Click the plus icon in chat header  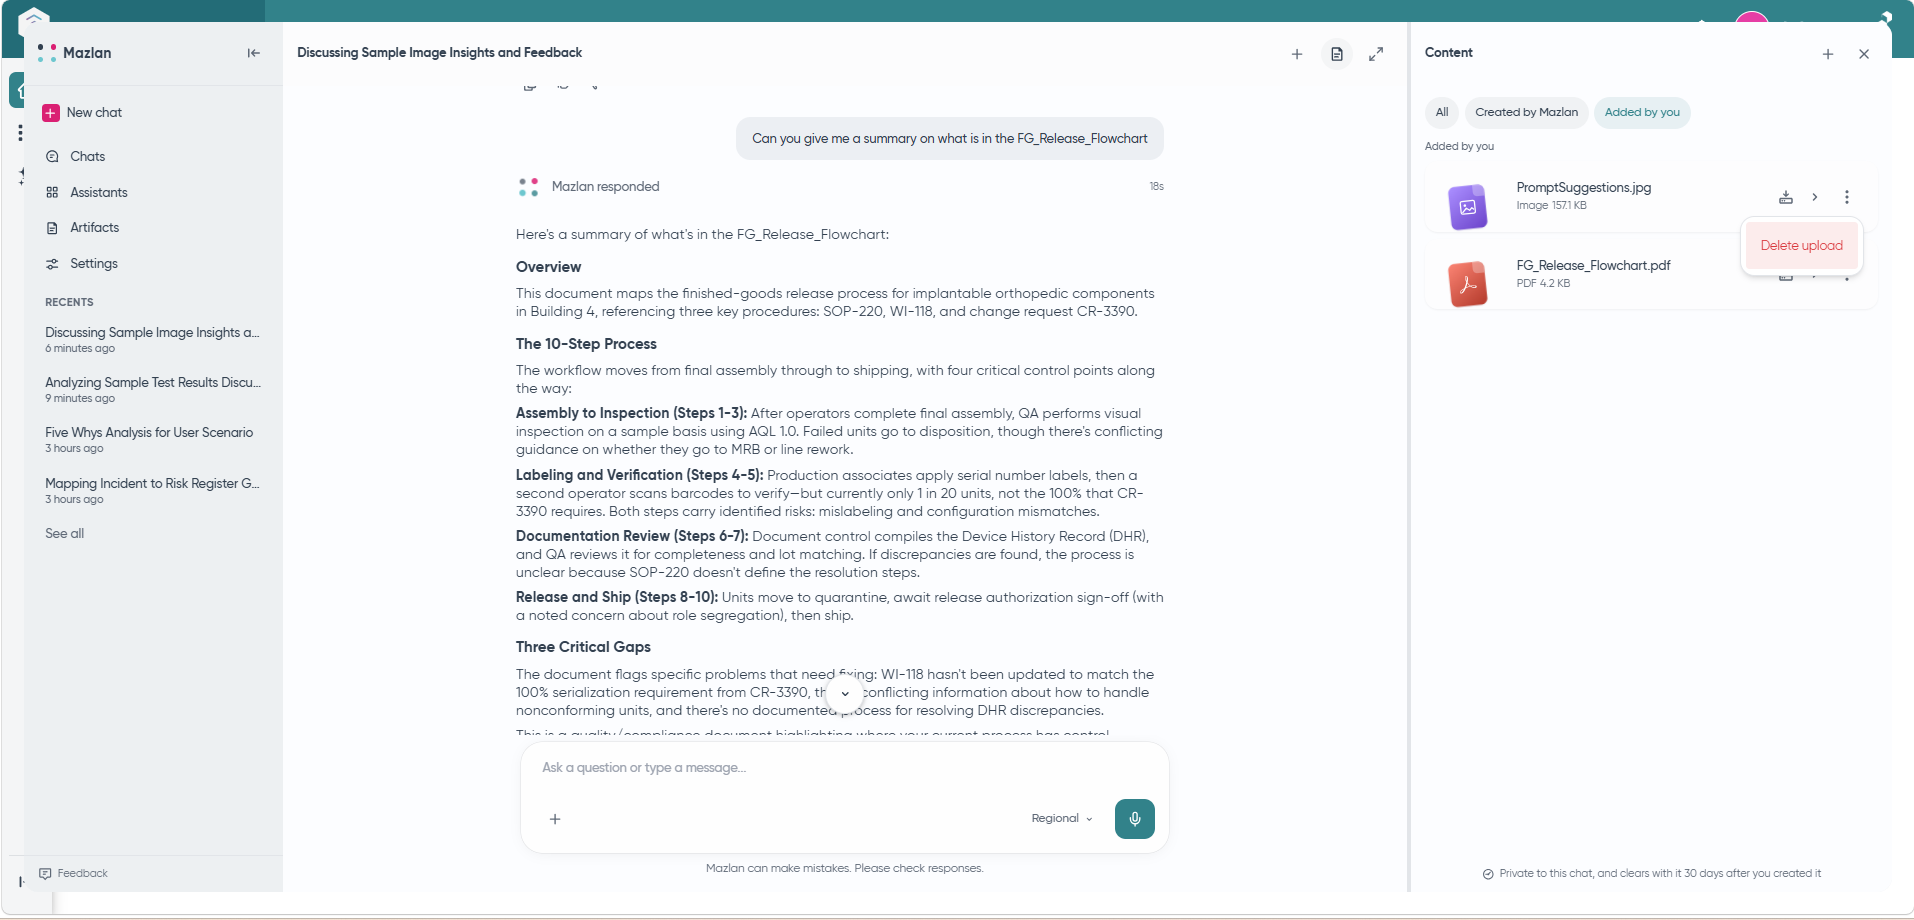[1297, 54]
